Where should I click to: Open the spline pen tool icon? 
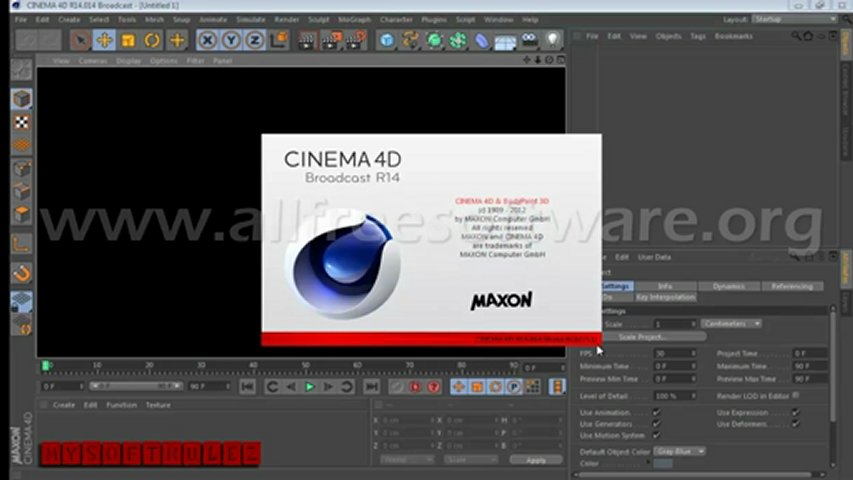coord(410,40)
